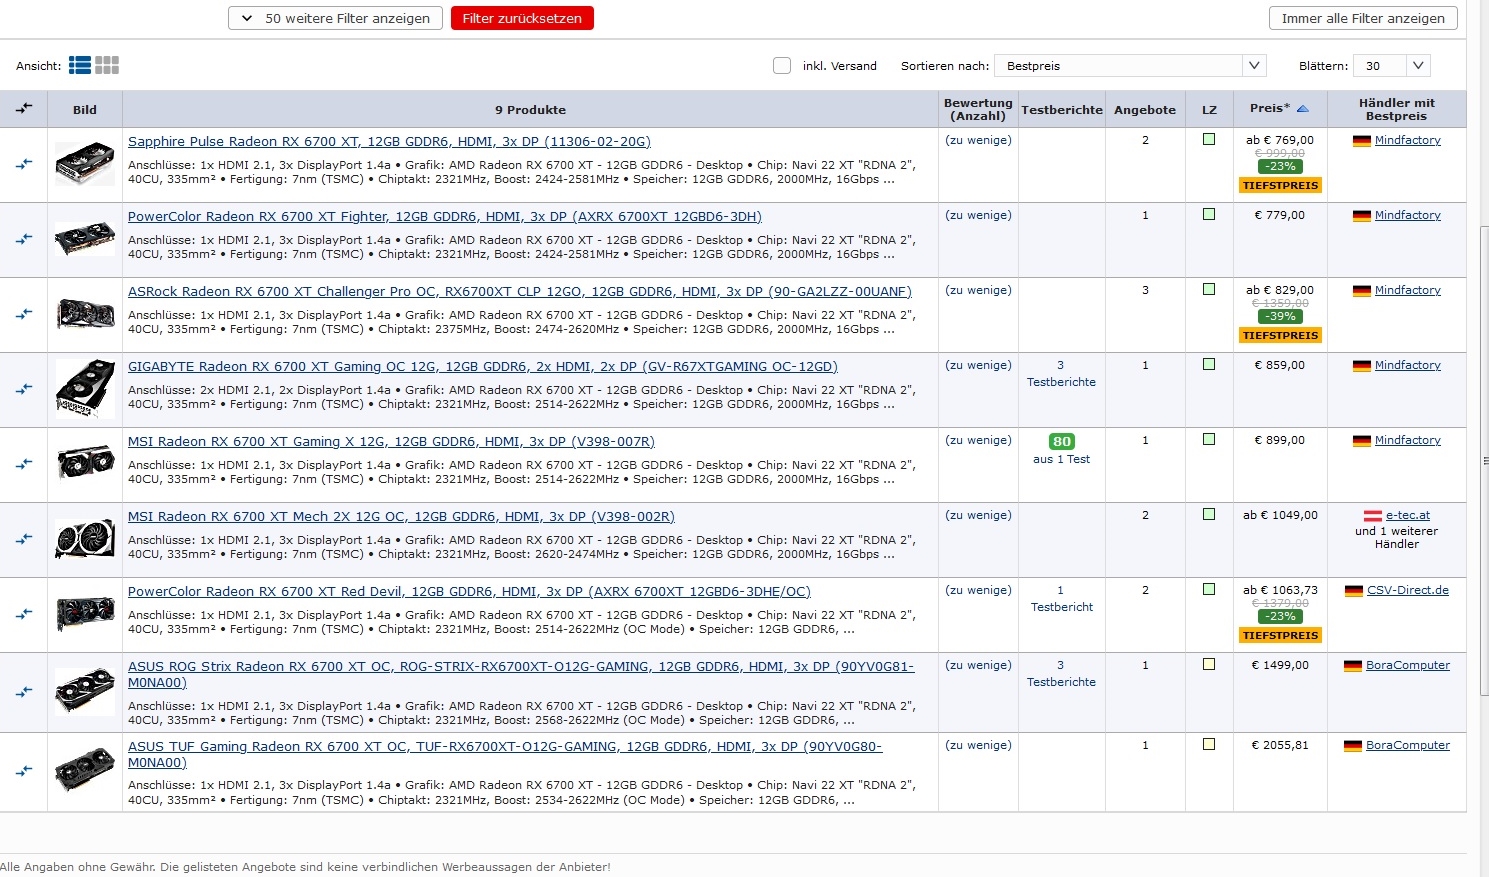Add ASUS ROG Strix to comparison

[x=24, y=692]
